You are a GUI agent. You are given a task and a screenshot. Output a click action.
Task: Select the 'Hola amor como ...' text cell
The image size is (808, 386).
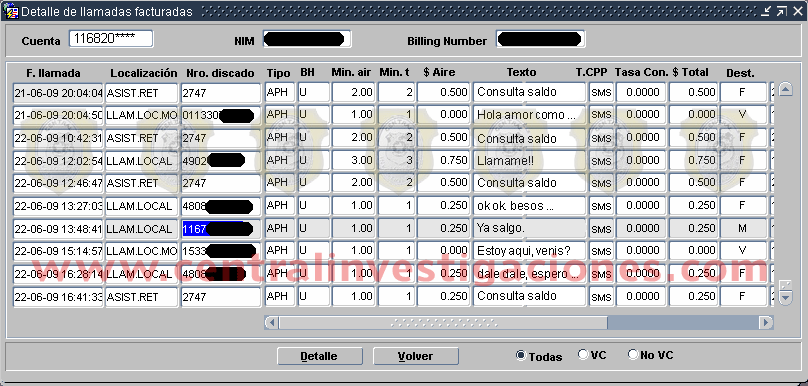530,115
